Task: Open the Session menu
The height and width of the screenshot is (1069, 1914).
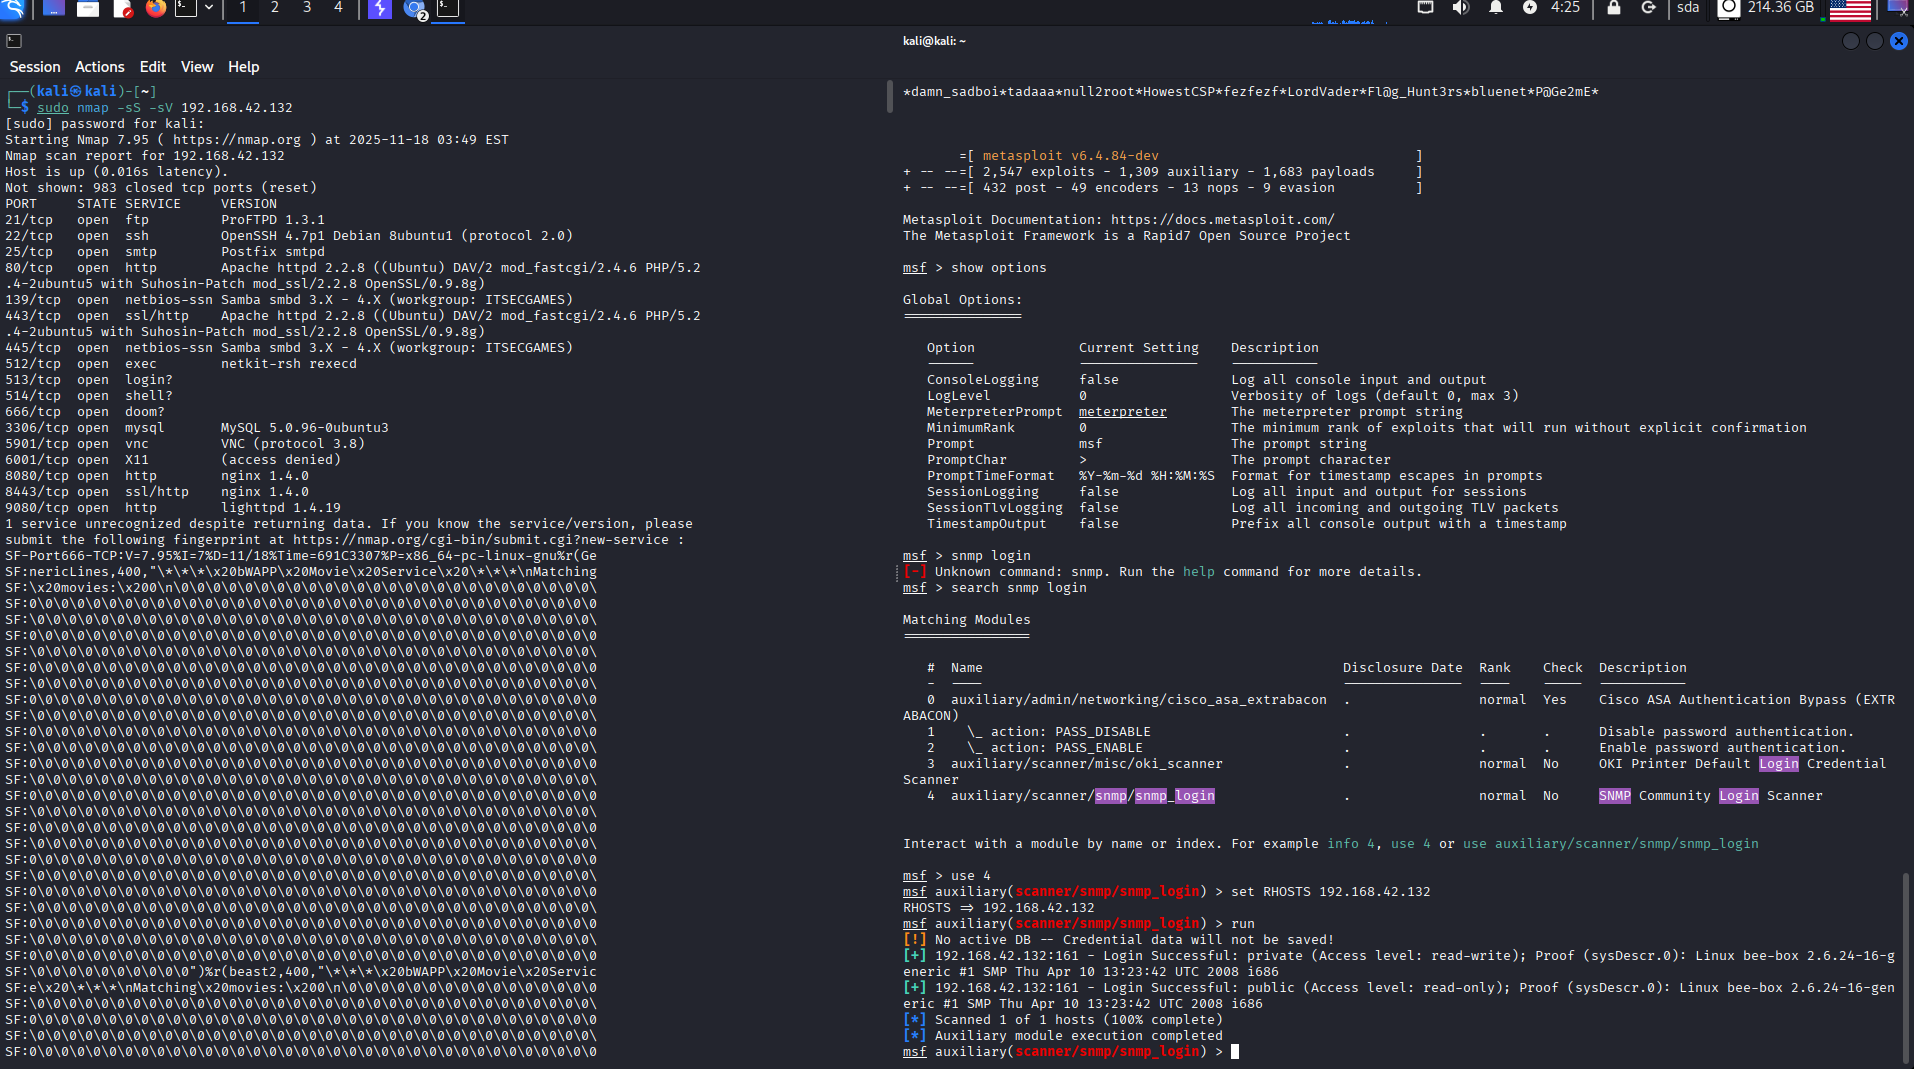Action: 35,67
